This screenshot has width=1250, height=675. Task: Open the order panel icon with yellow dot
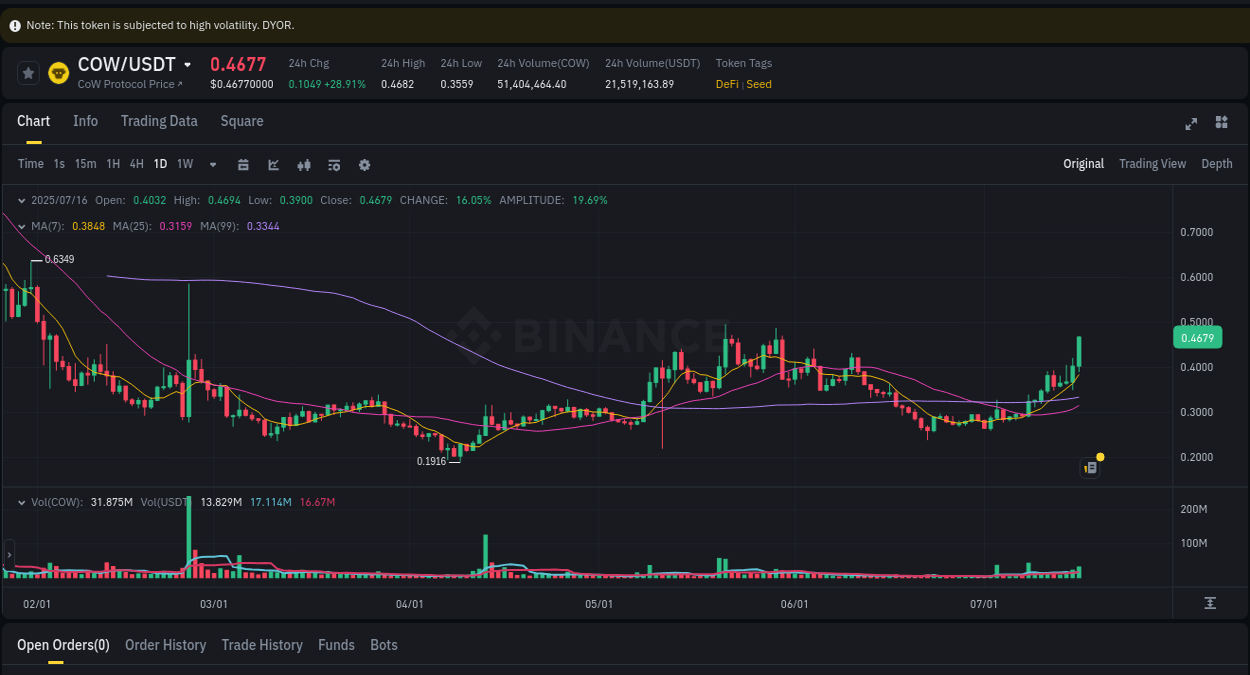tap(1090, 467)
